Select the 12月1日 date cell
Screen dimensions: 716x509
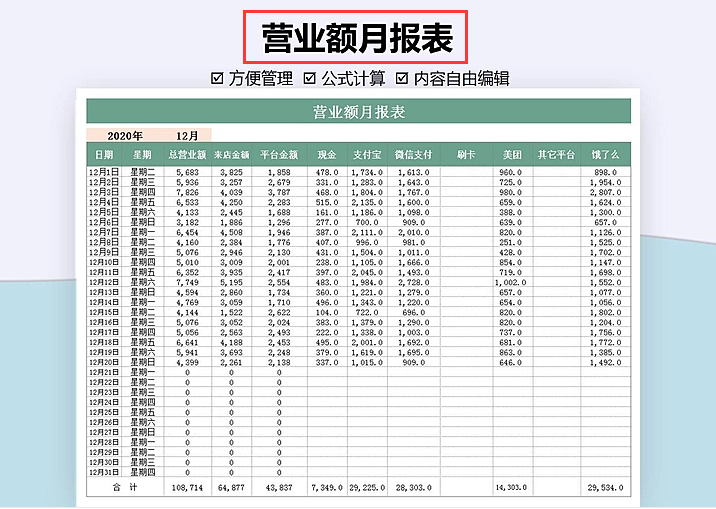coord(104,172)
